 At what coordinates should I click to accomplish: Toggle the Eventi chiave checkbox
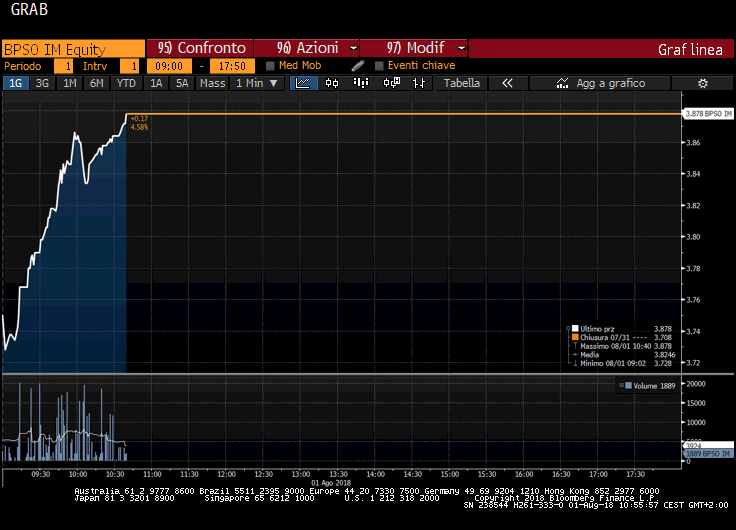[x=379, y=66]
